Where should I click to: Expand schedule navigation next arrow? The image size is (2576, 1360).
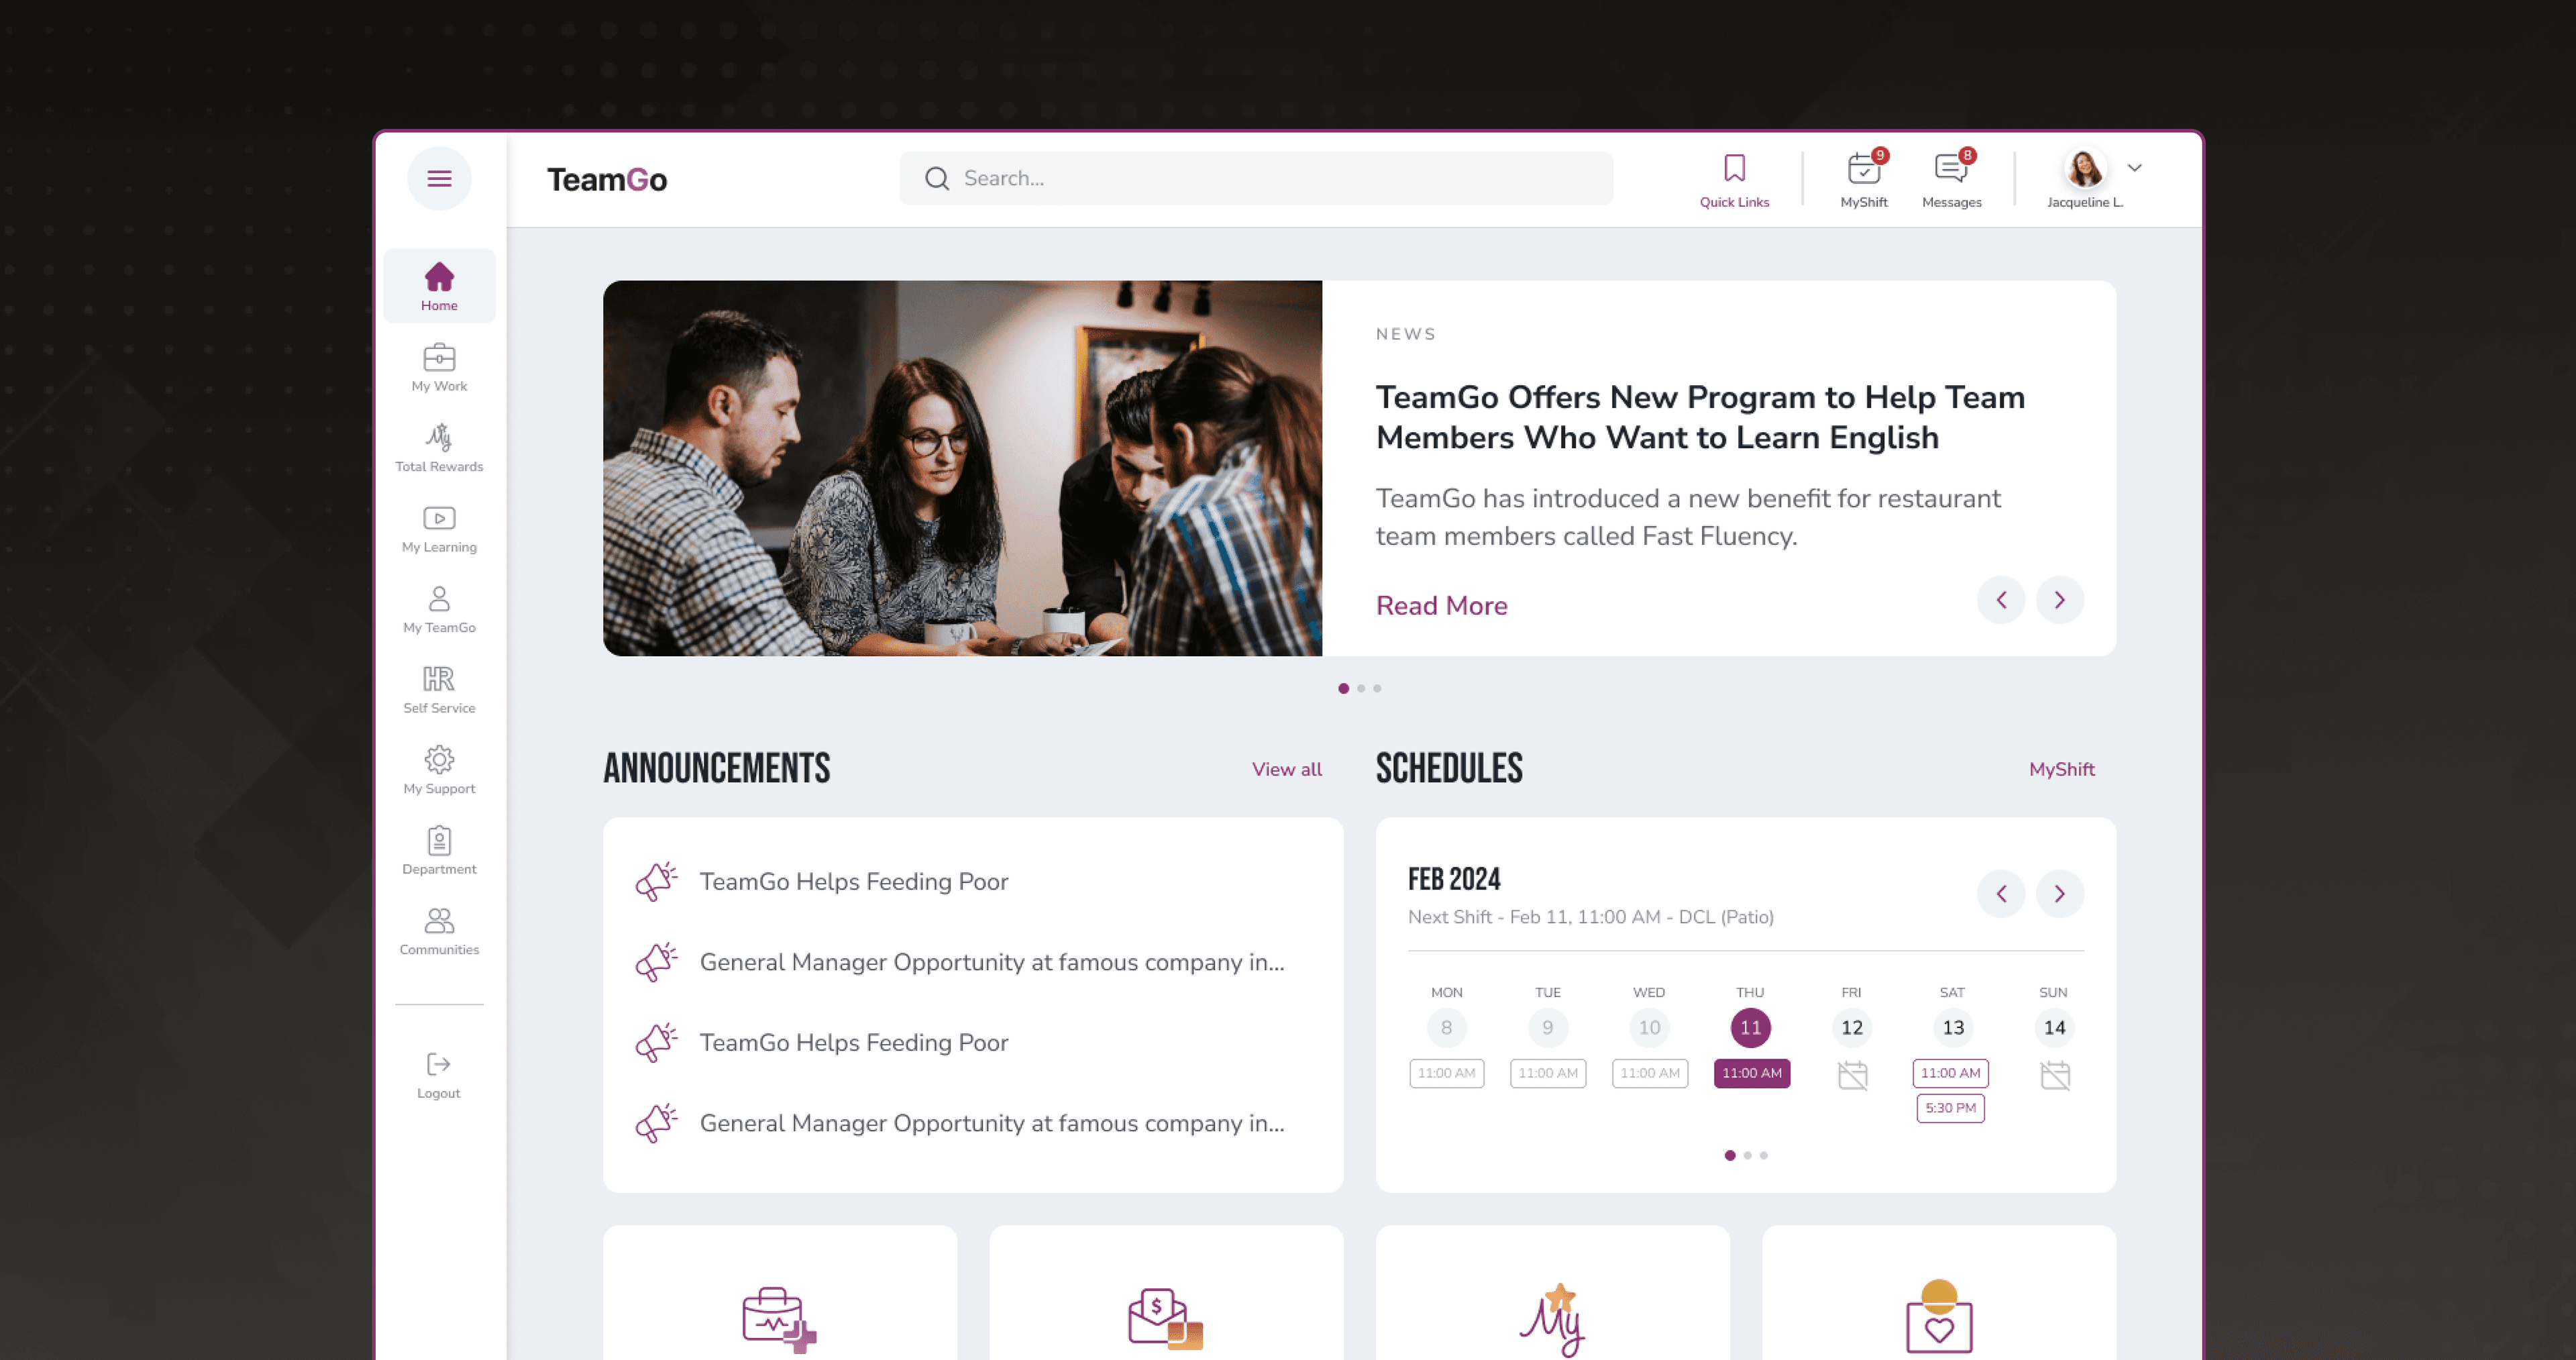tap(2058, 893)
